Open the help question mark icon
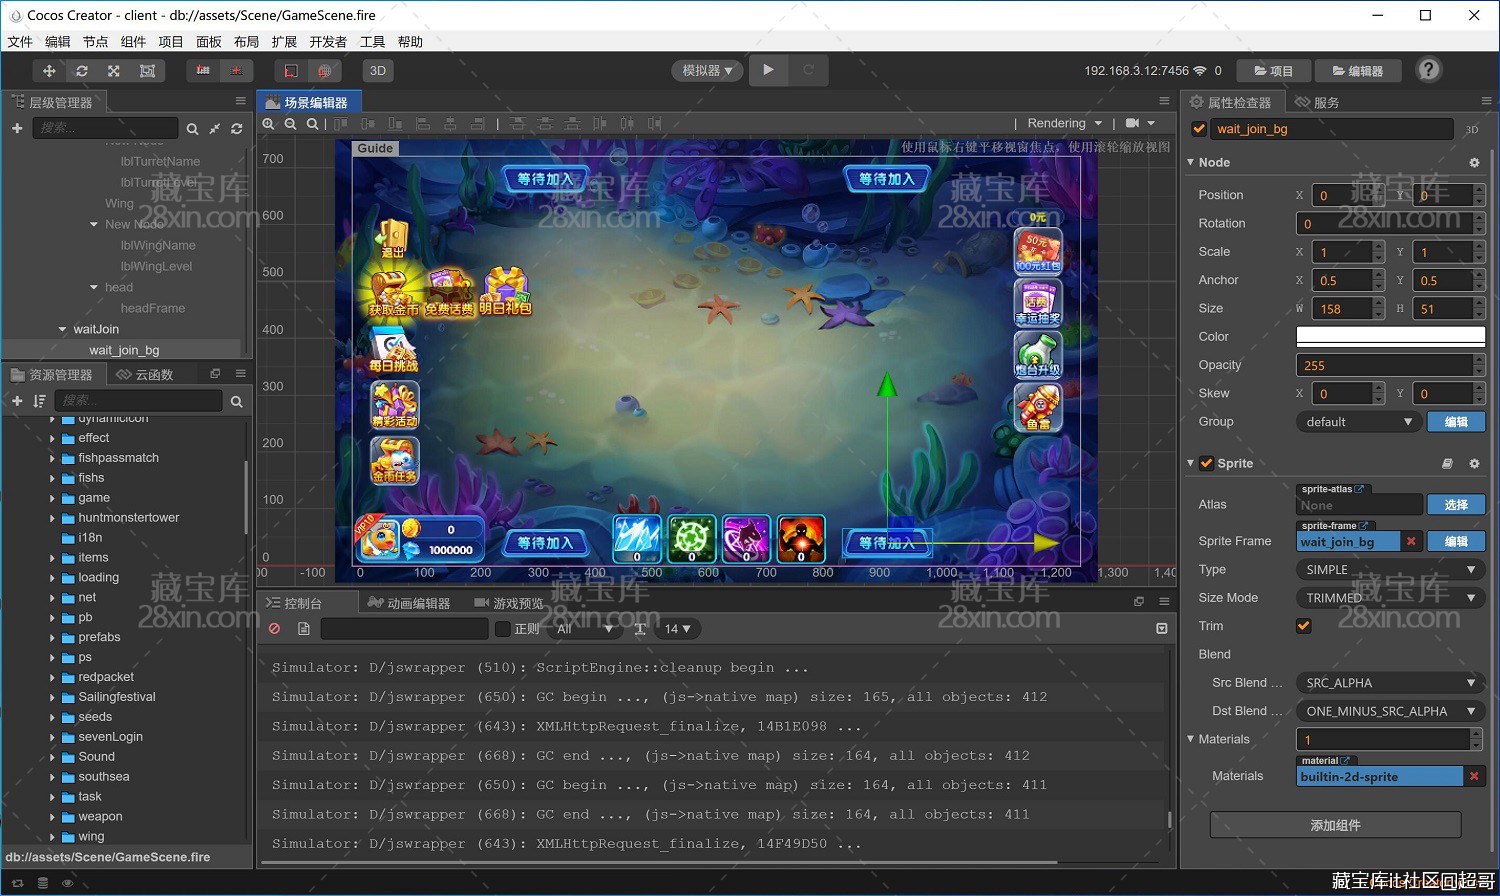Viewport: 1500px width, 896px height. pyautogui.click(x=1429, y=70)
